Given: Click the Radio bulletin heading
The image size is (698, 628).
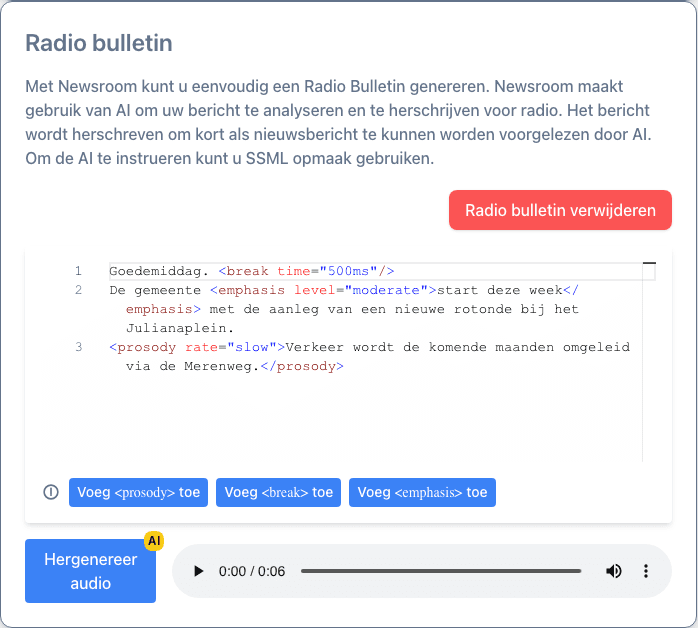Looking at the screenshot, I should coord(99,43).
